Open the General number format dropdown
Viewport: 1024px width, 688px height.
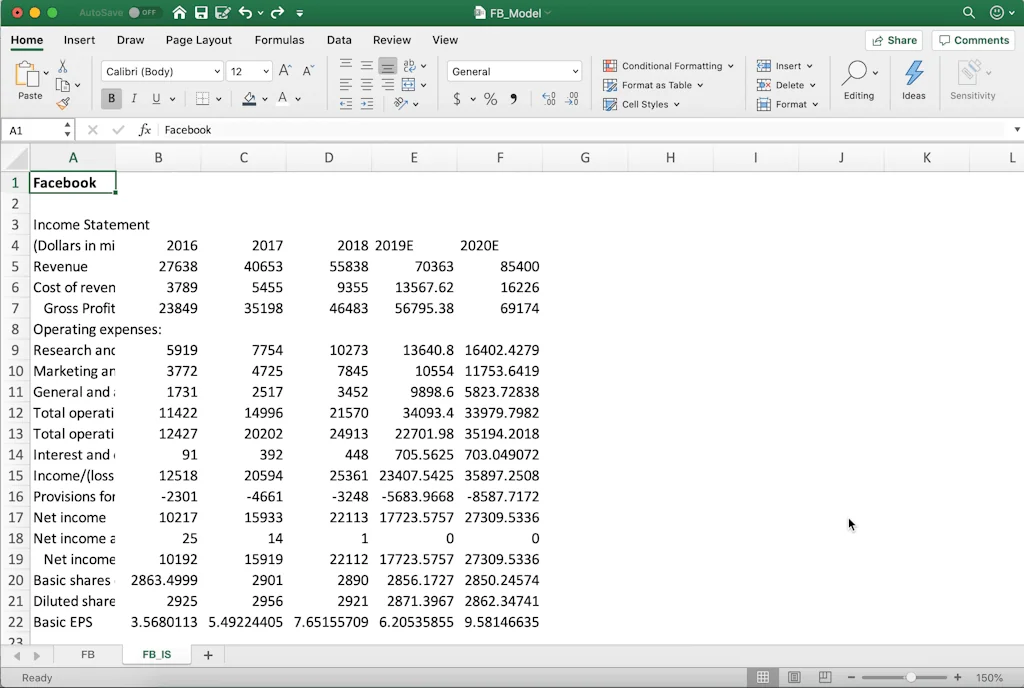click(577, 71)
